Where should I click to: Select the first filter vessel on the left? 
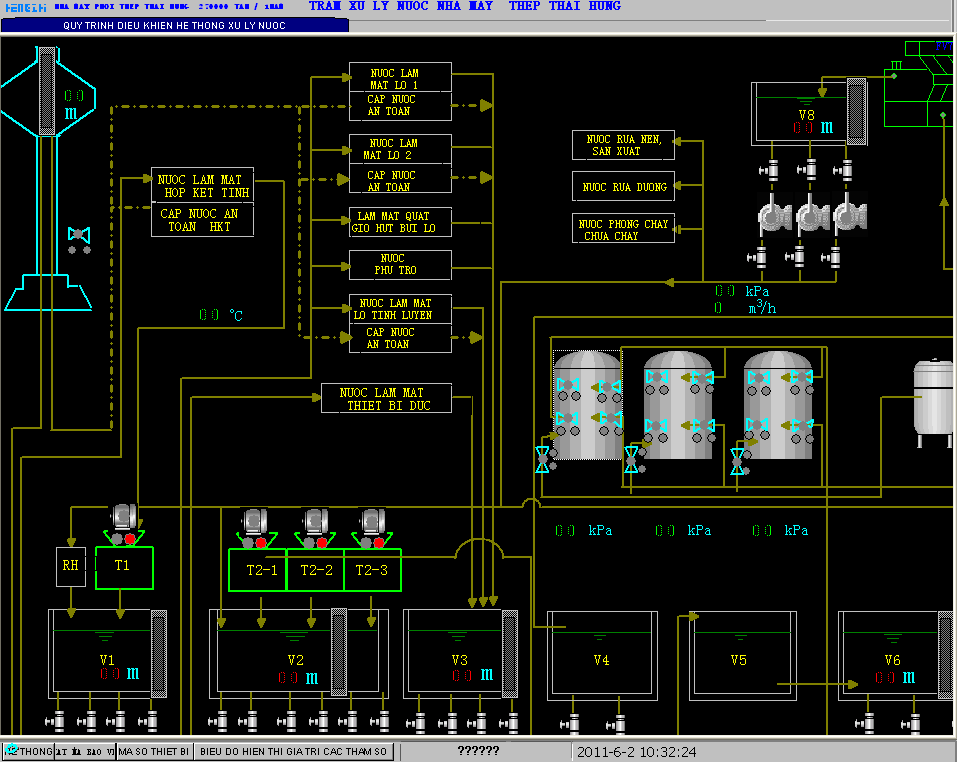pos(586,405)
